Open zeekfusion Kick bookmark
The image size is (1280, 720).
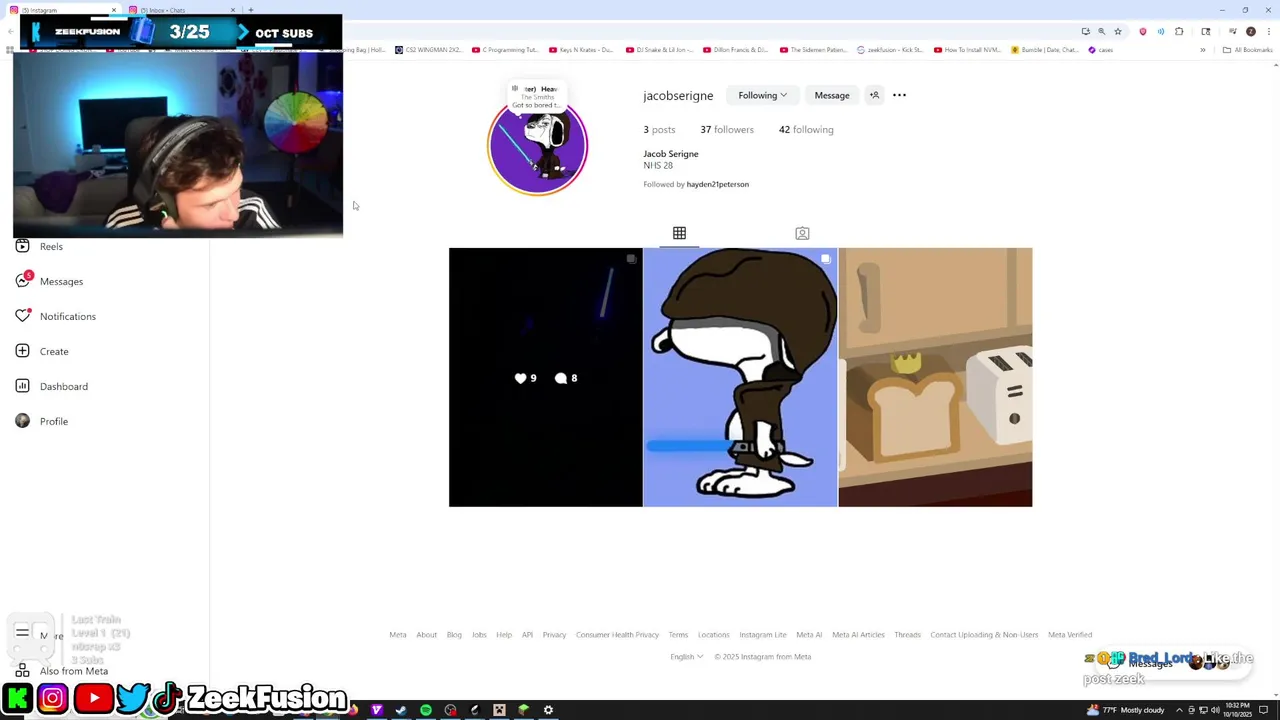890,49
